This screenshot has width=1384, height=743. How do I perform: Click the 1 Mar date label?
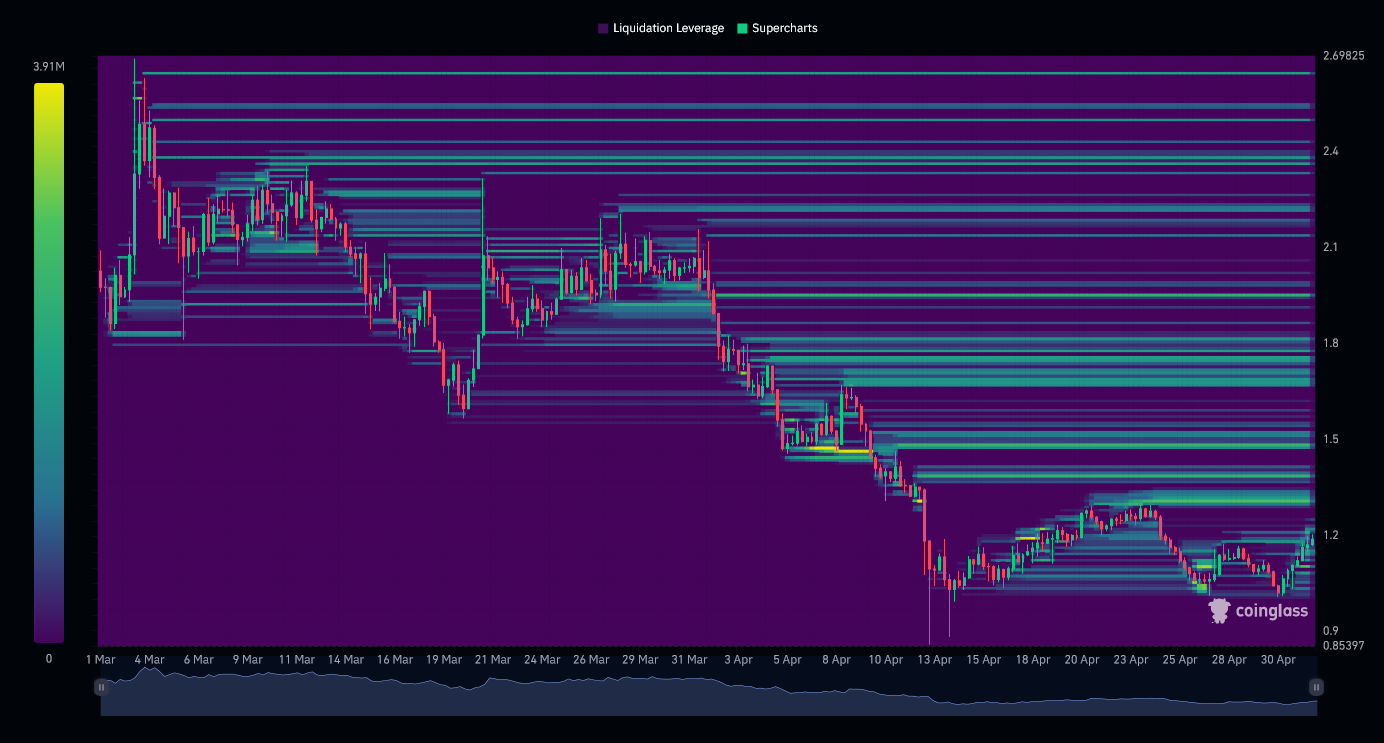point(101,660)
